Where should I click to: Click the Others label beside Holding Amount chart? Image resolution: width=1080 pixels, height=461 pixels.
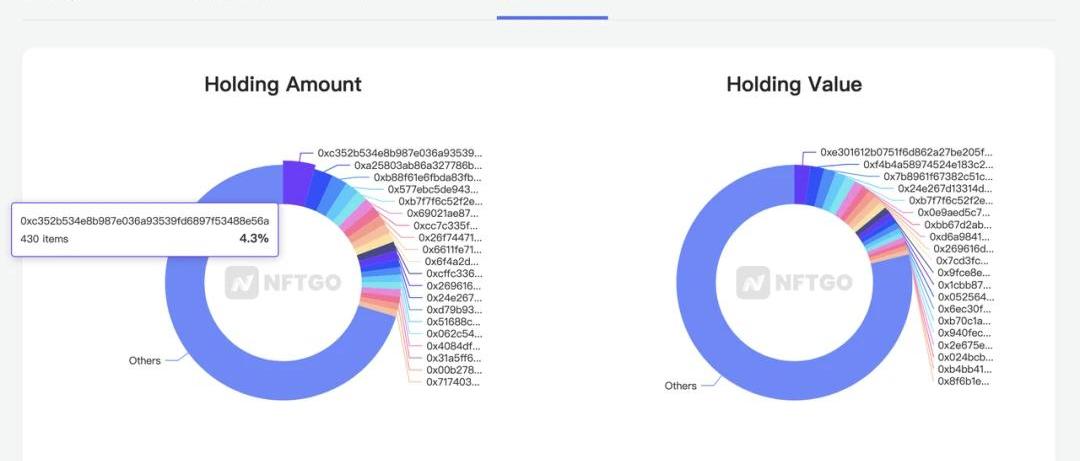(x=144, y=360)
